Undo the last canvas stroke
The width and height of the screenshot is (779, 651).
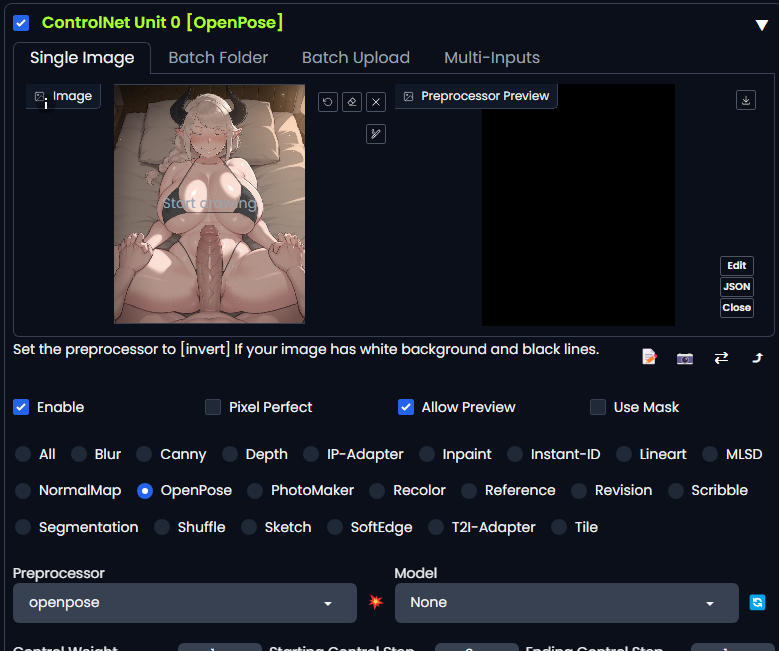327,102
